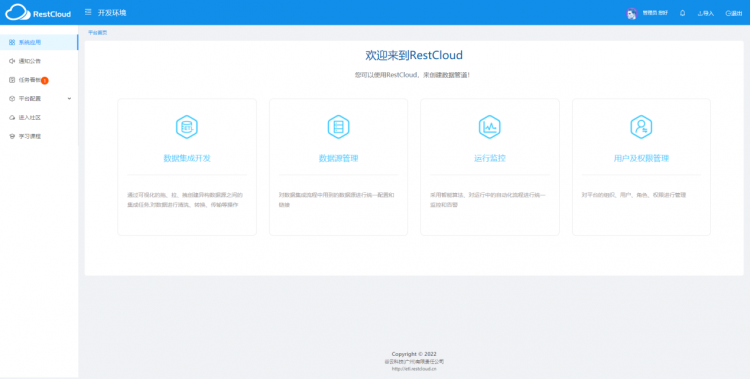
Task: Go to 进入社区 in the sidebar
Action: pos(39,117)
